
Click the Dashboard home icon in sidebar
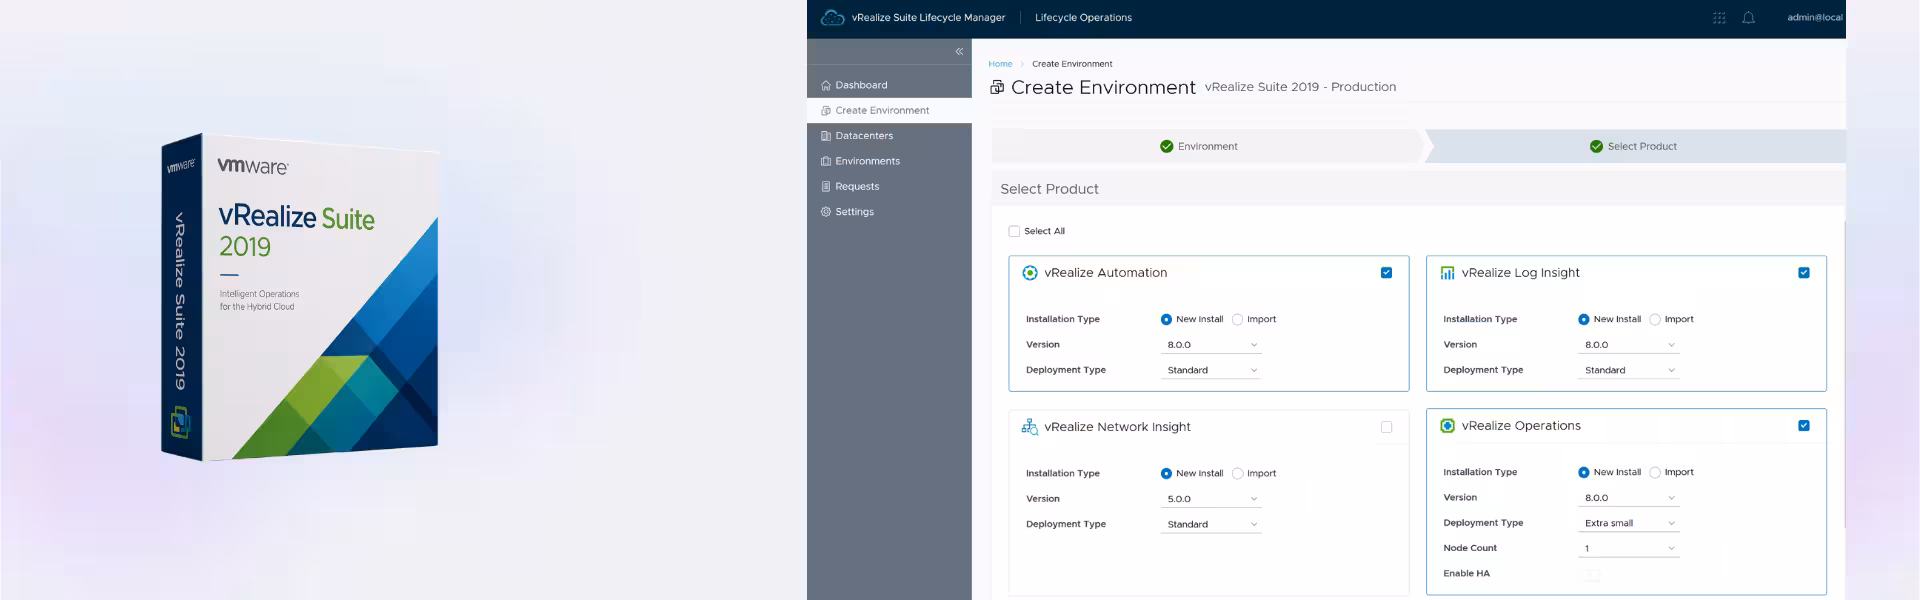826,85
